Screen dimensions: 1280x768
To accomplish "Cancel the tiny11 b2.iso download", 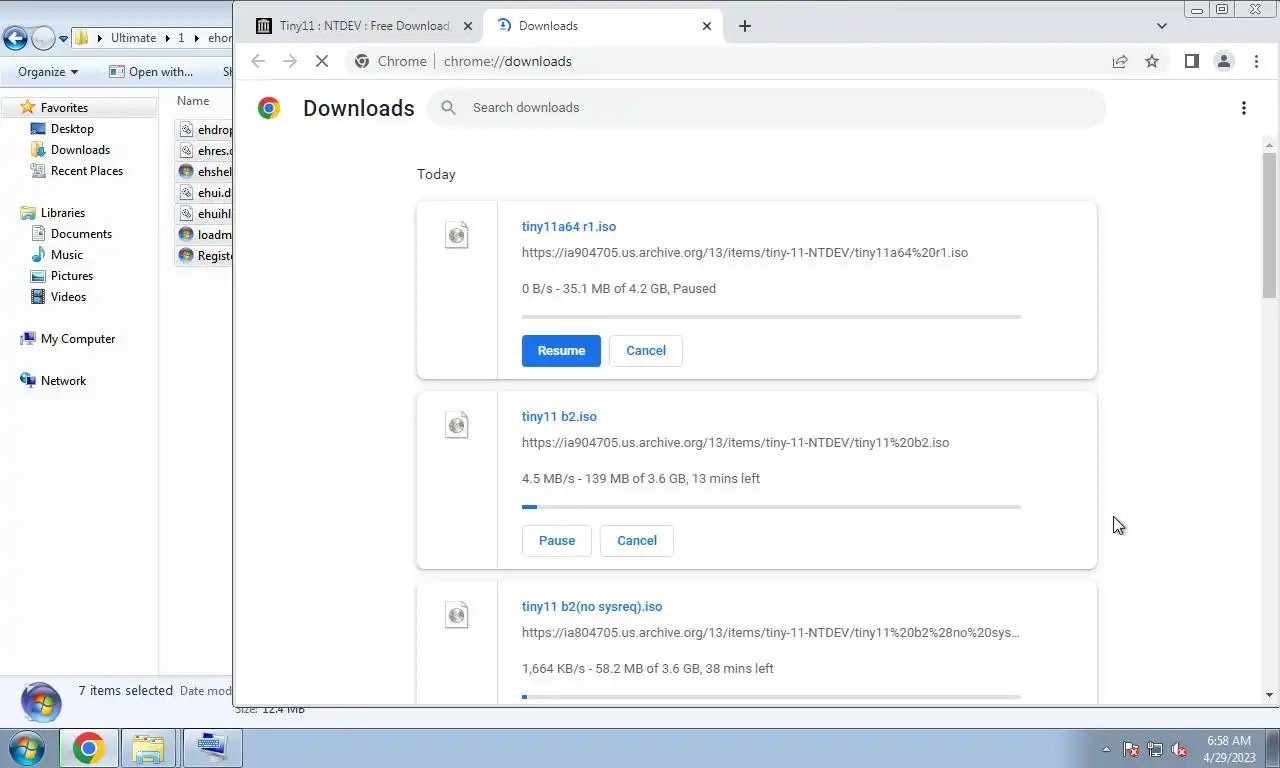I will 637,541.
